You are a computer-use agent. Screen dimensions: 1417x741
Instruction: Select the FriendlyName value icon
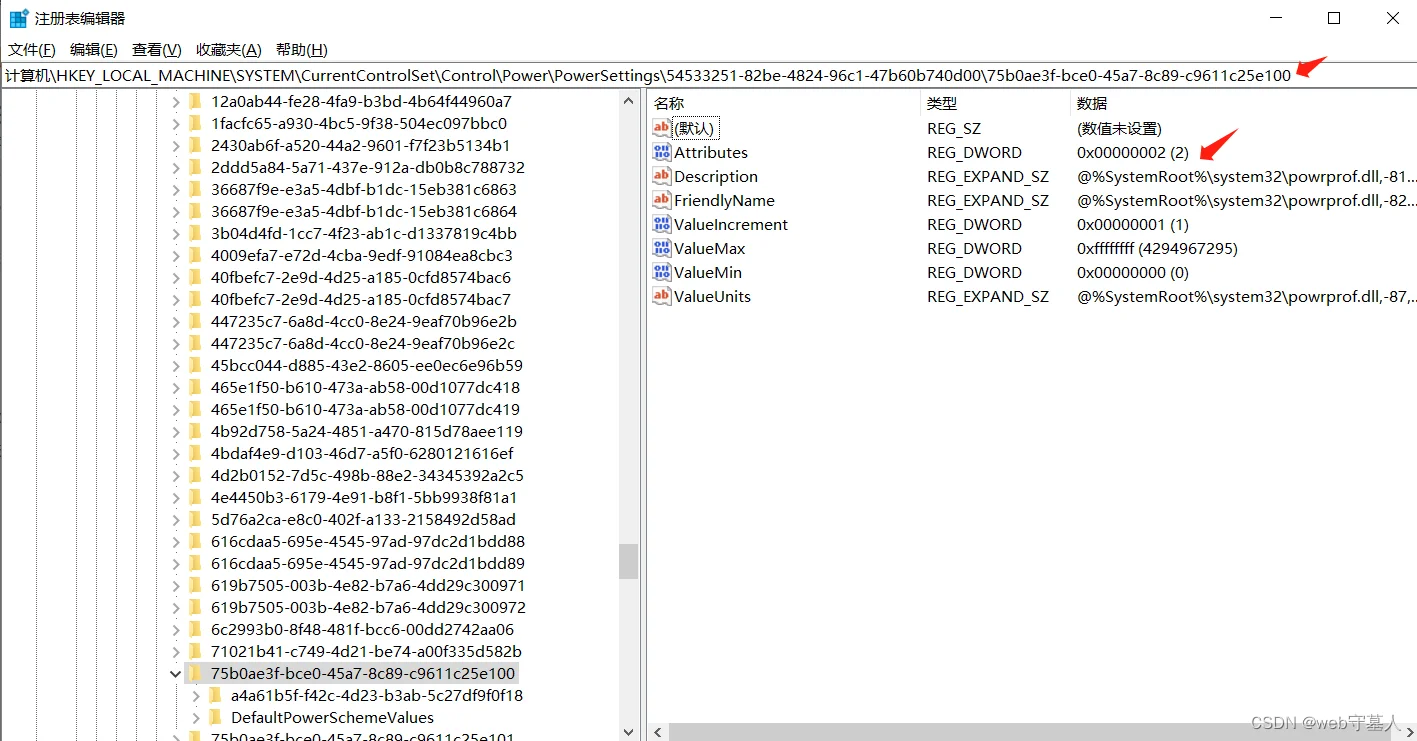pyautogui.click(x=661, y=200)
